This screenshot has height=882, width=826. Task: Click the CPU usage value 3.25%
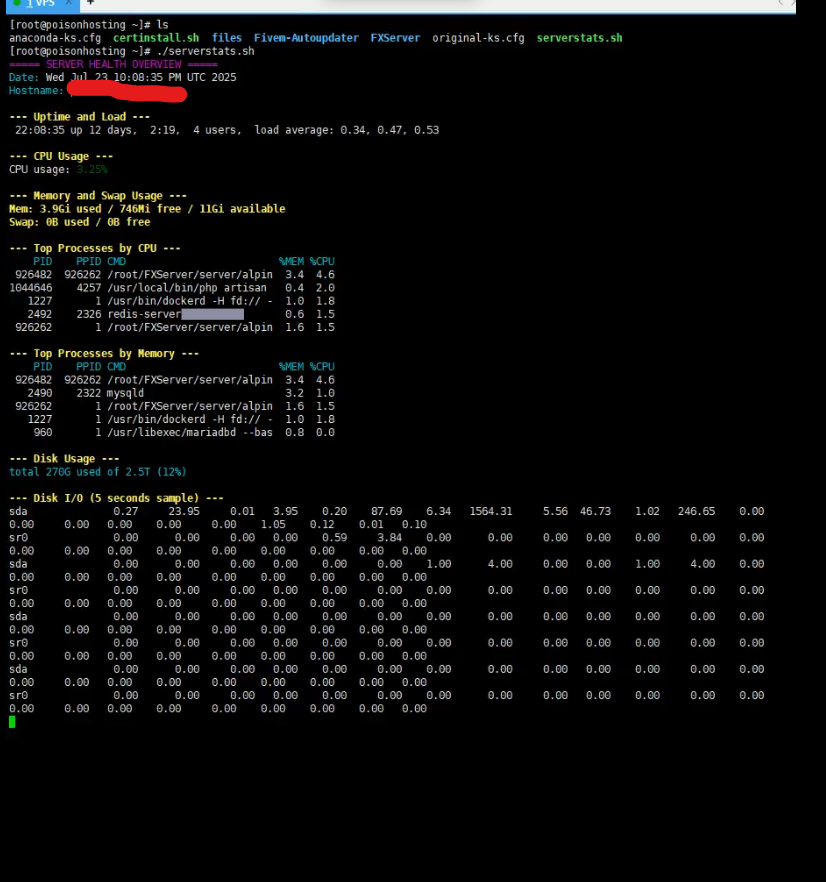[92, 169]
